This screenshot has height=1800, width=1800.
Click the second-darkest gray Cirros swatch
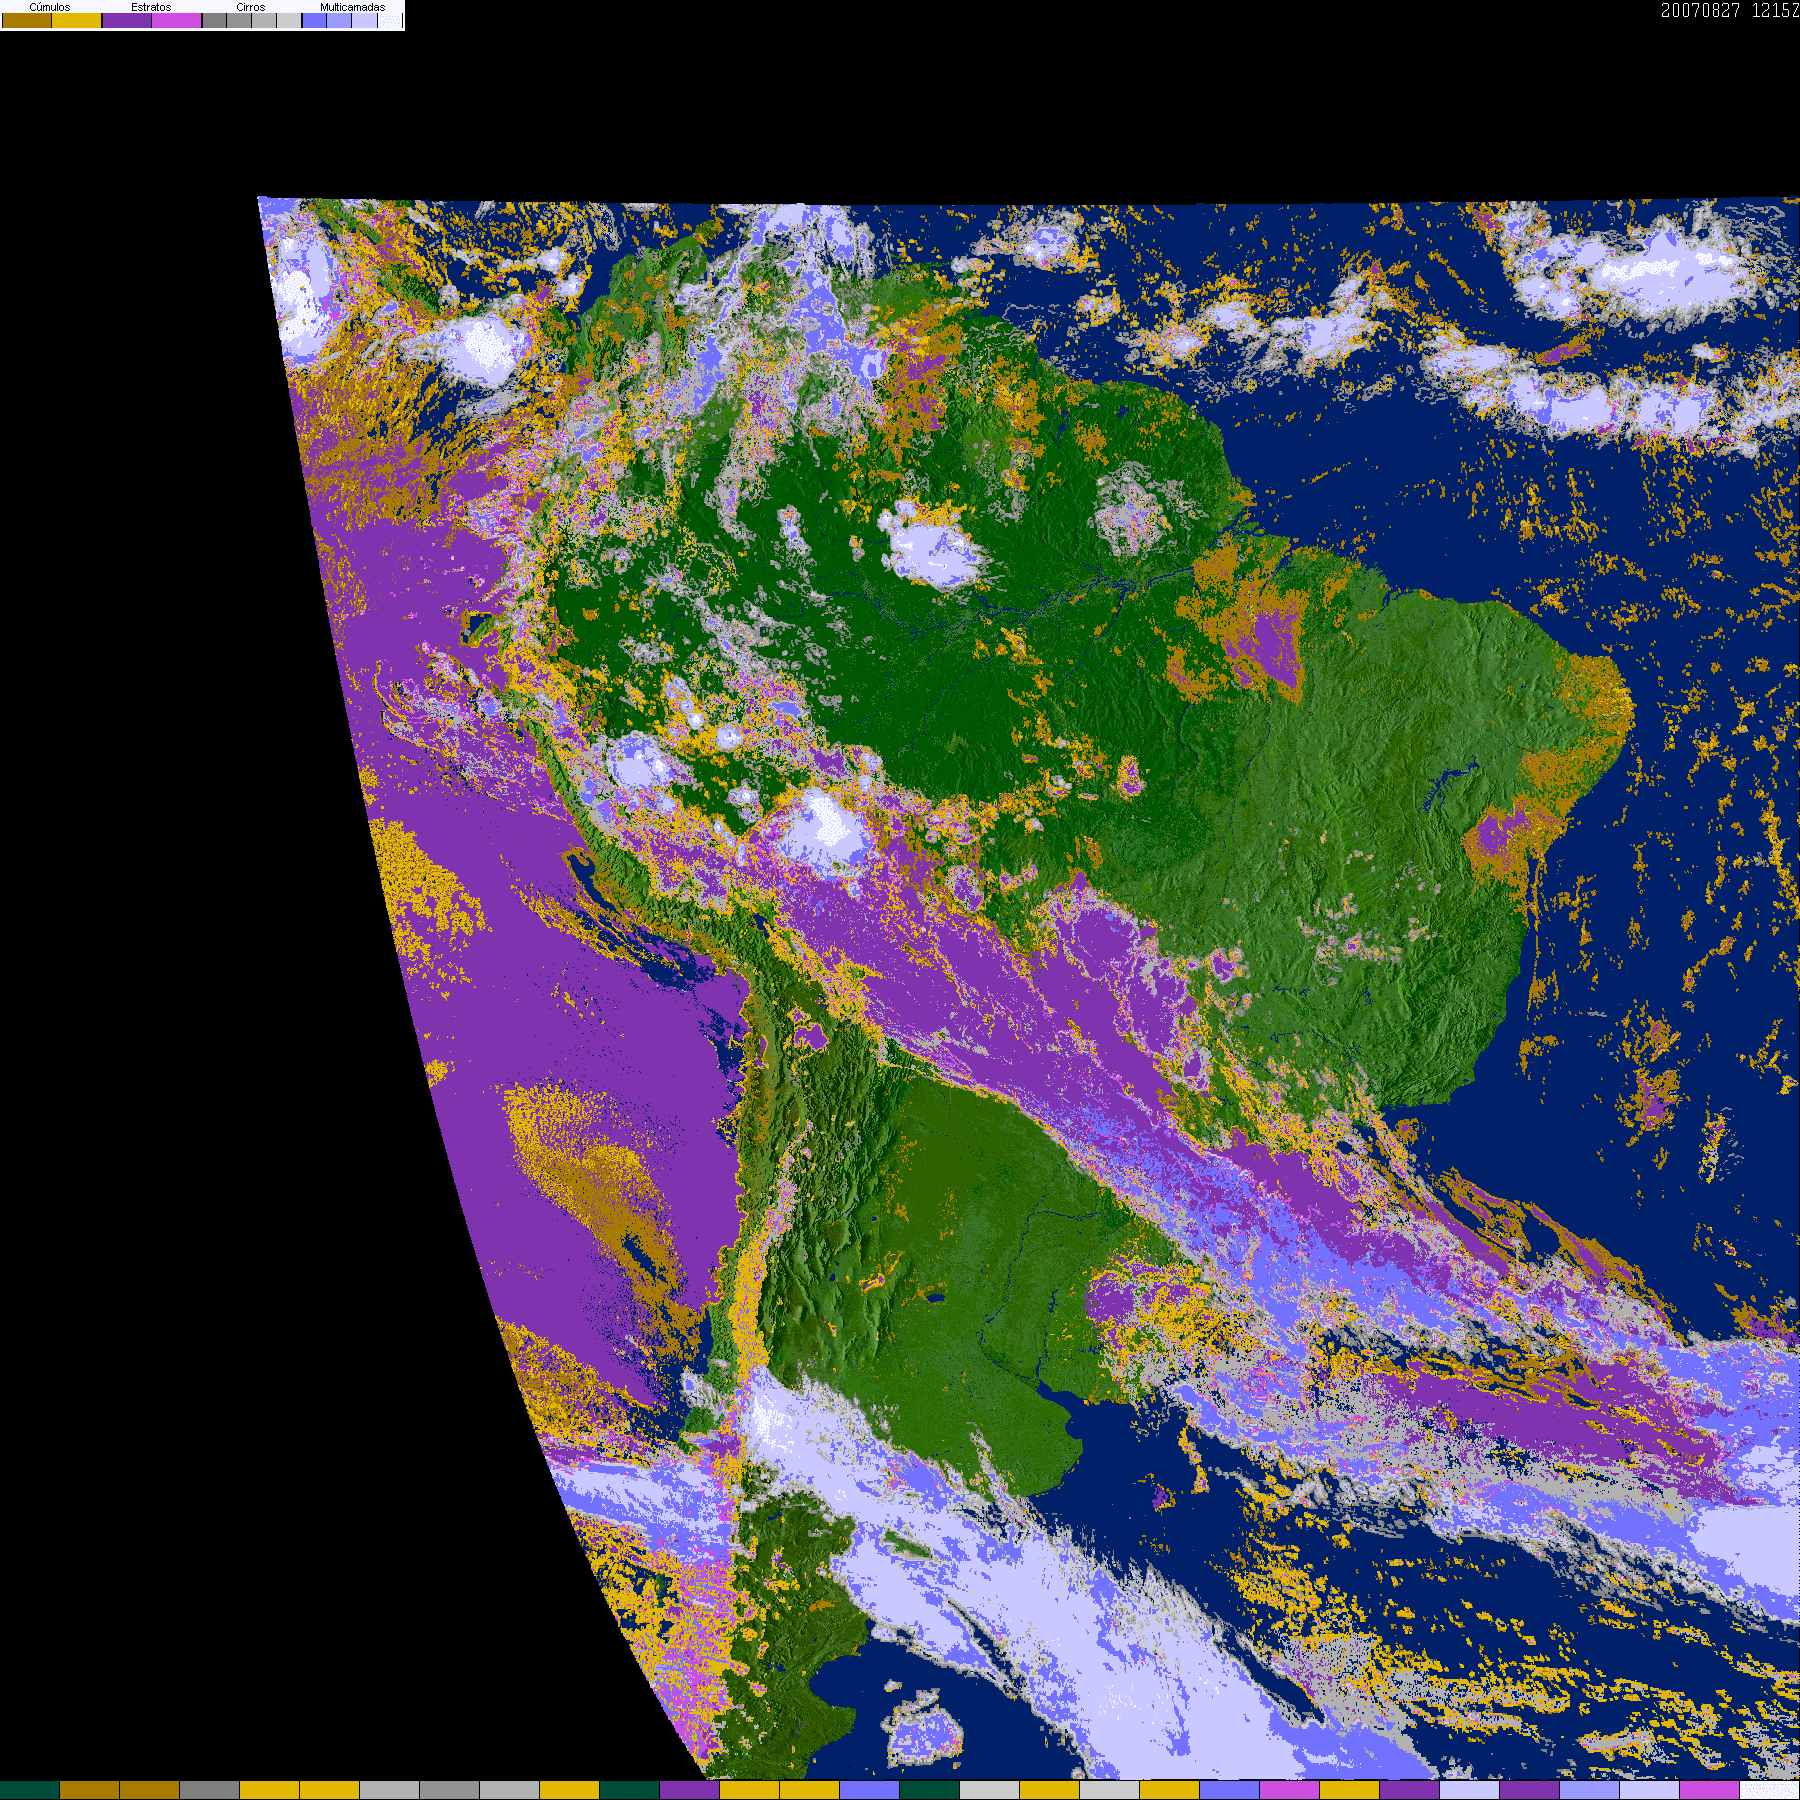tap(239, 21)
